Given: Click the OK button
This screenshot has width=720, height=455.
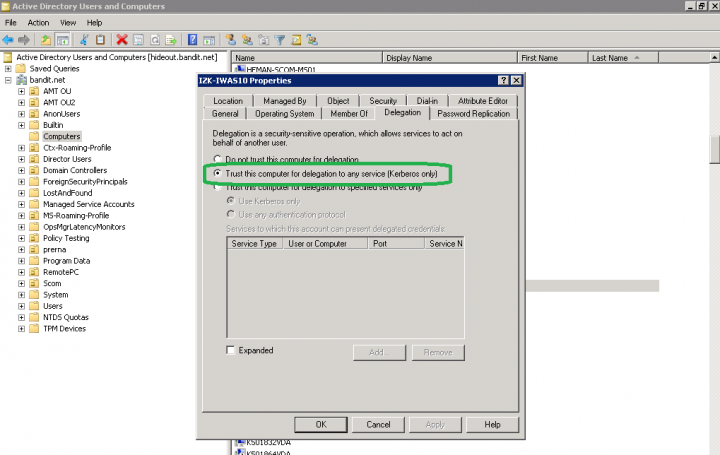Looking at the screenshot, I should point(321,424).
